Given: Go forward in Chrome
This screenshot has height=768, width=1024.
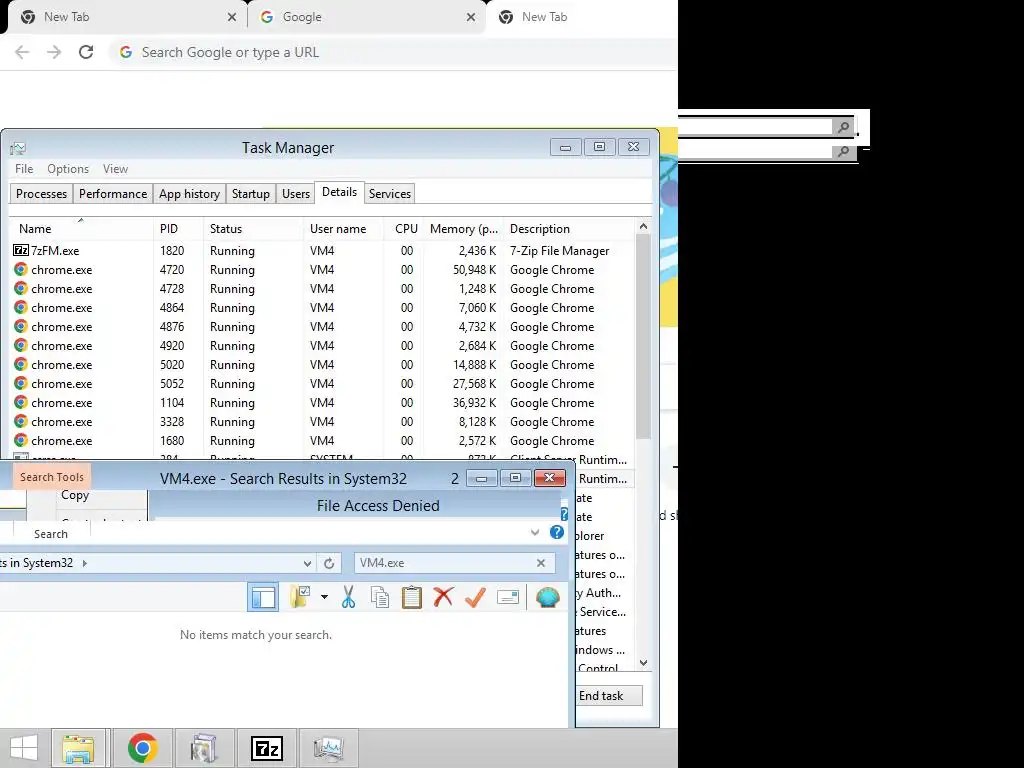Looking at the screenshot, I should [x=54, y=52].
